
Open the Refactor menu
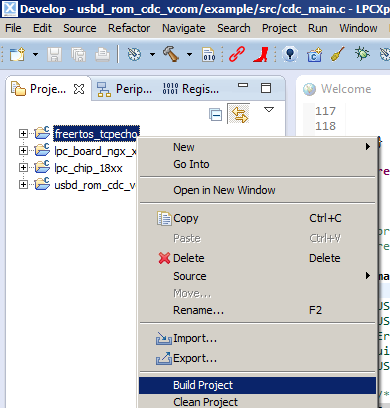click(129, 28)
